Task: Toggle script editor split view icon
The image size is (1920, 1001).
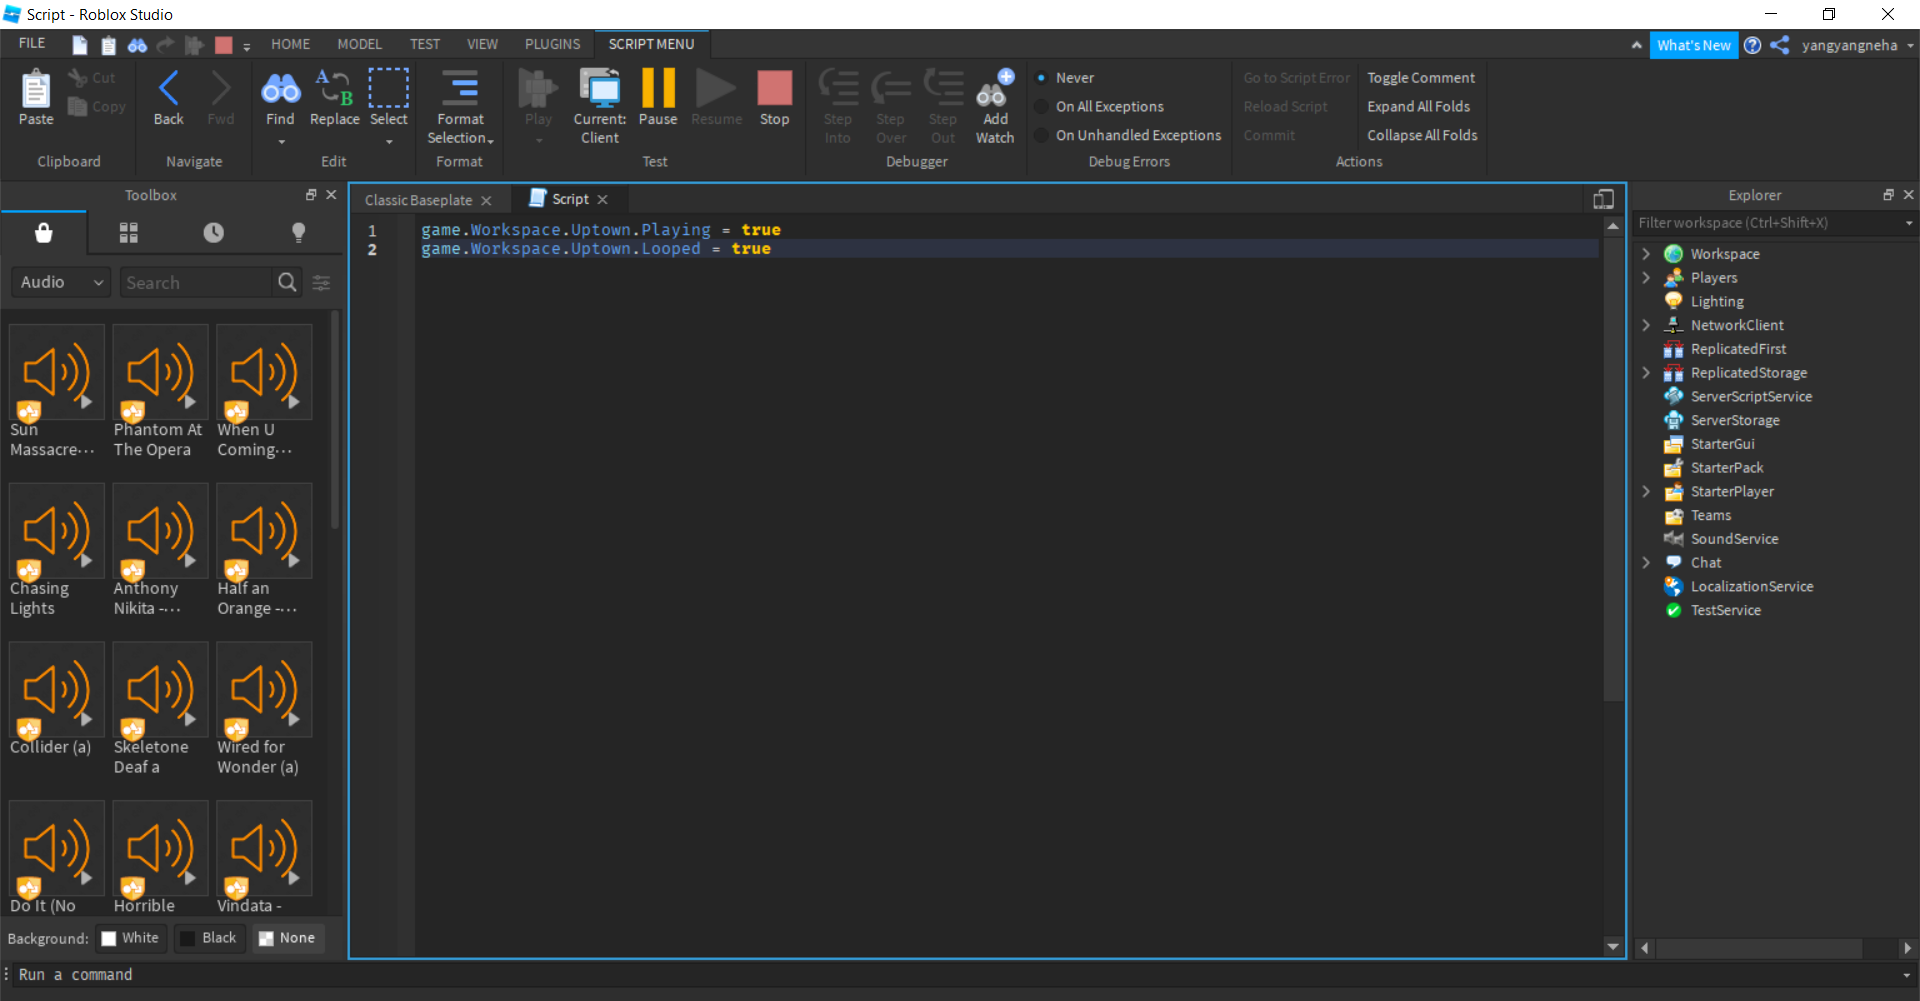Action: (x=1603, y=199)
